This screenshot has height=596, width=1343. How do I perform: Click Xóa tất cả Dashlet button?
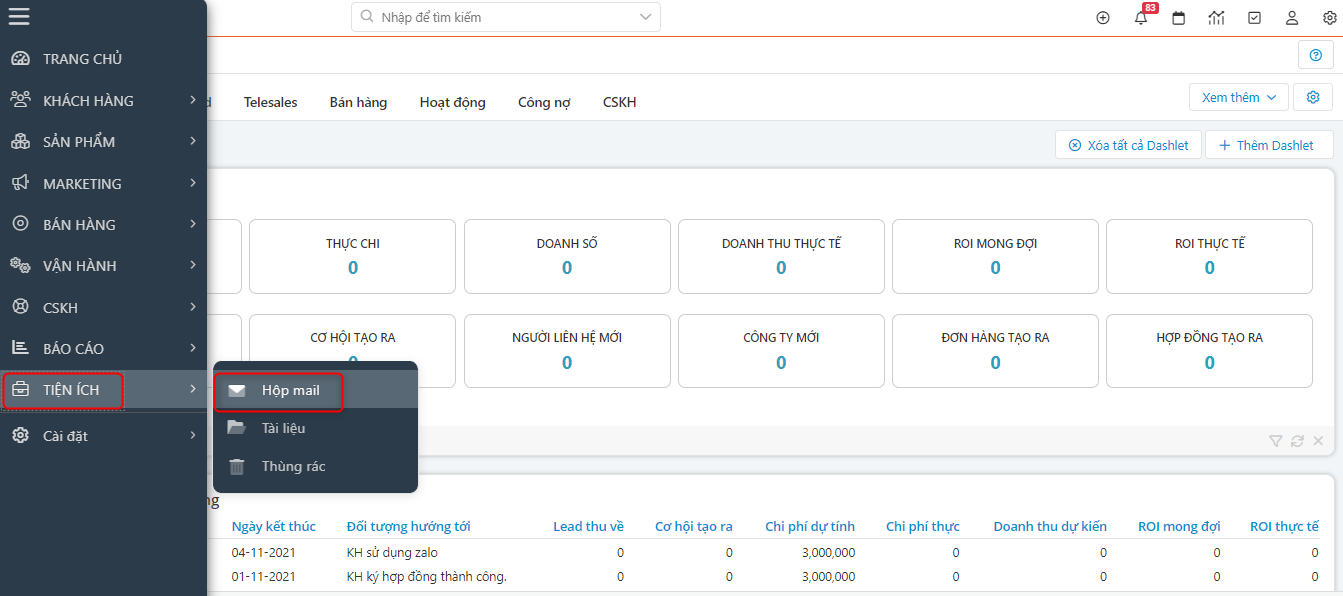pos(1128,145)
